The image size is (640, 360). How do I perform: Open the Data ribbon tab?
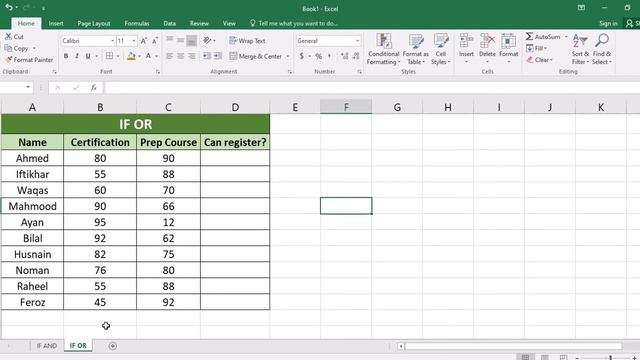[170, 23]
